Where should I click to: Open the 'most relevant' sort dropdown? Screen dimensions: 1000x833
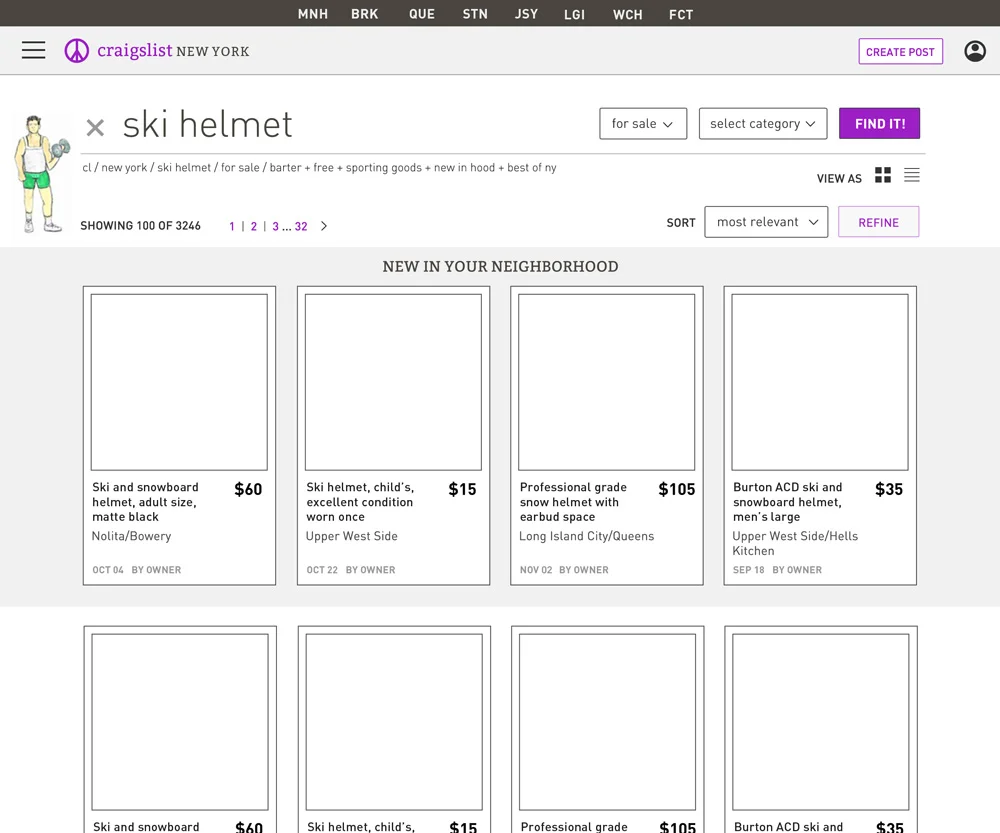766,222
